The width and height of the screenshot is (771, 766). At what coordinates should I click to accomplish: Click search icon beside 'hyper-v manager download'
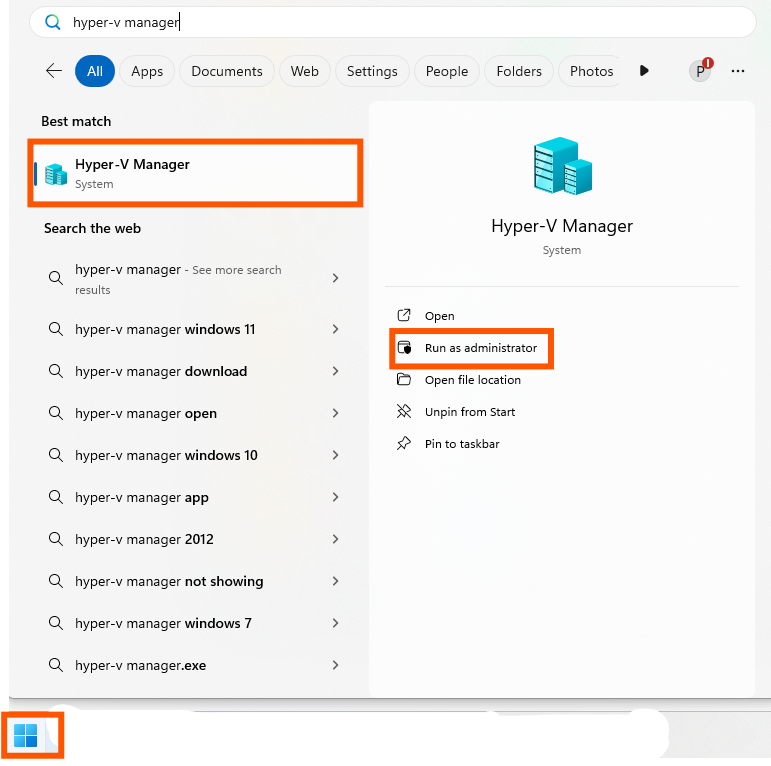tap(56, 371)
